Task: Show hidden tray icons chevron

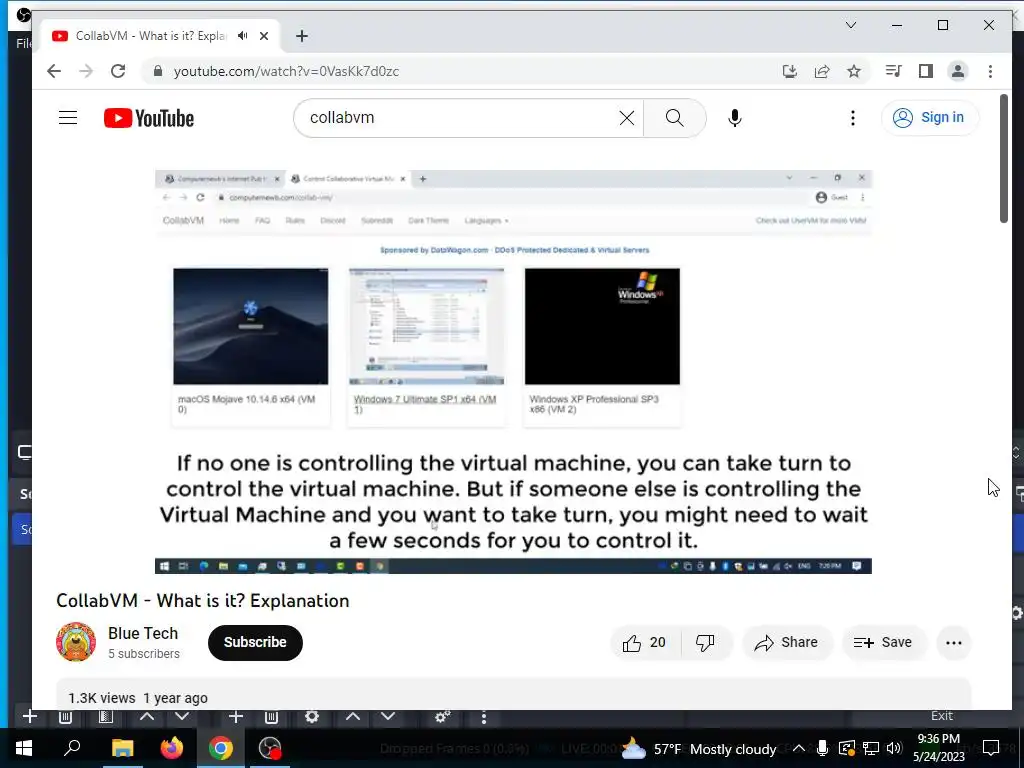Action: click(798, 748)
